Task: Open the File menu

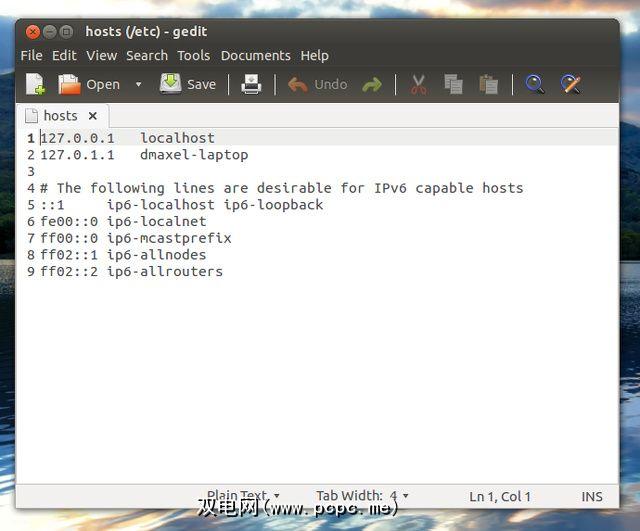Action: pyautogui.click(x=31, y=56)
